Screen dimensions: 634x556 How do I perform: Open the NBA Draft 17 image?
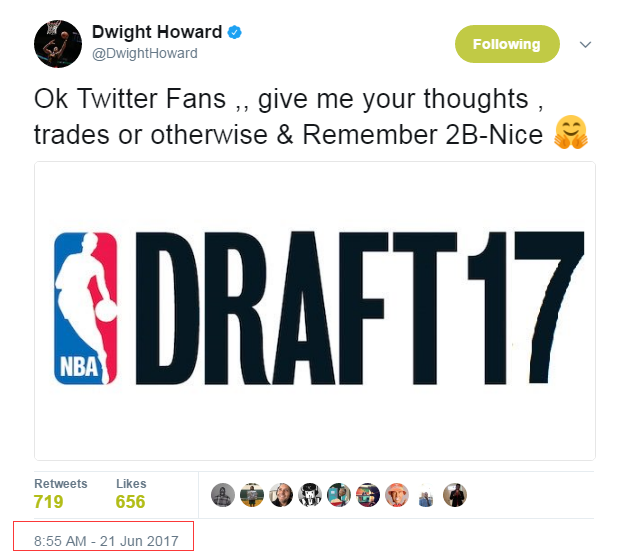pos(315,311)
